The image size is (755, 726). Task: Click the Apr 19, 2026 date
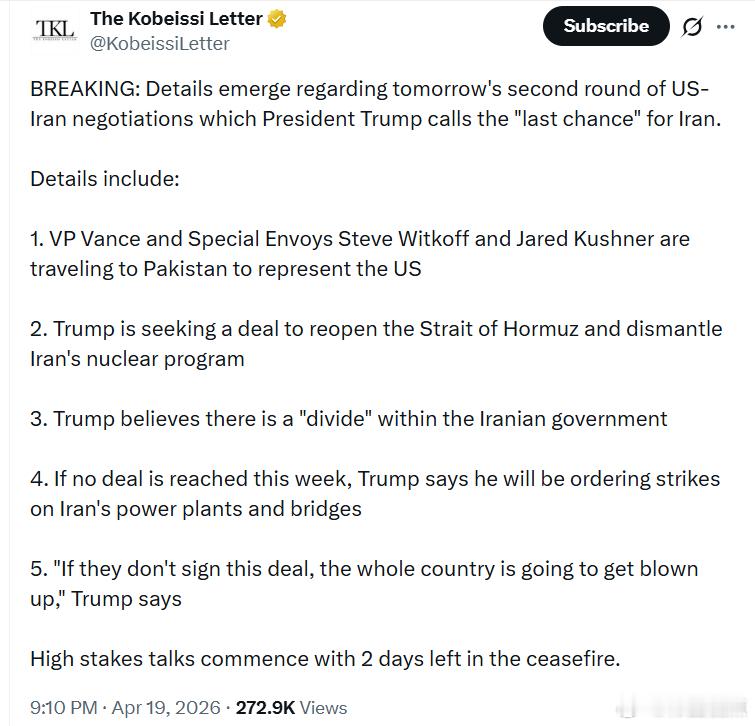(165, 707)
